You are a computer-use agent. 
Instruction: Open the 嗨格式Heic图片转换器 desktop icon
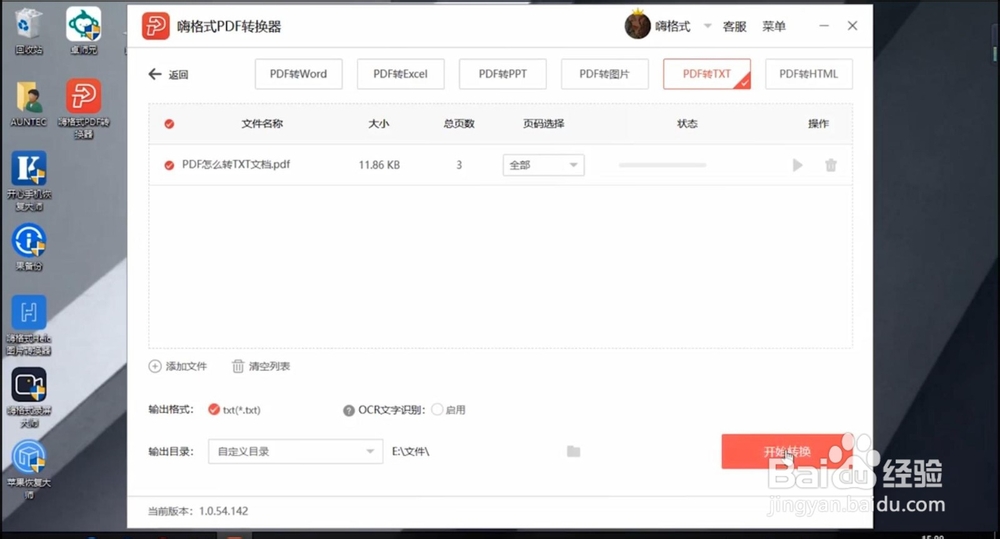click(29, 325)
